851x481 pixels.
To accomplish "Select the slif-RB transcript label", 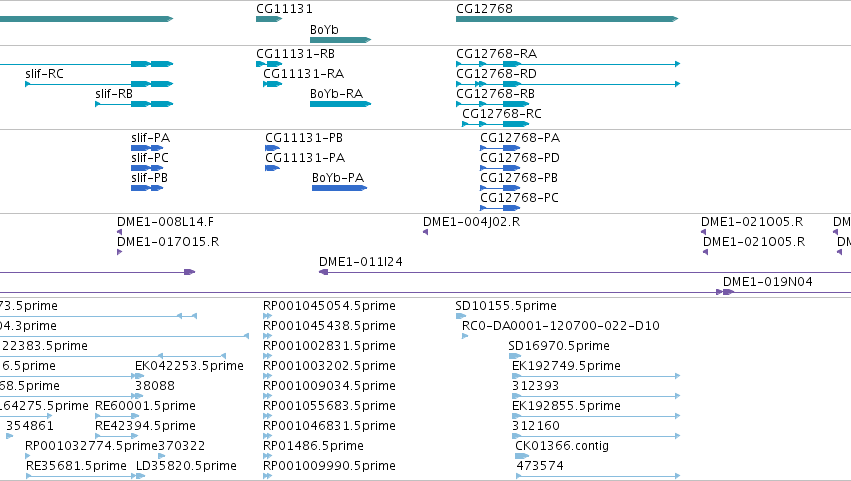I will tap(114, 94).
